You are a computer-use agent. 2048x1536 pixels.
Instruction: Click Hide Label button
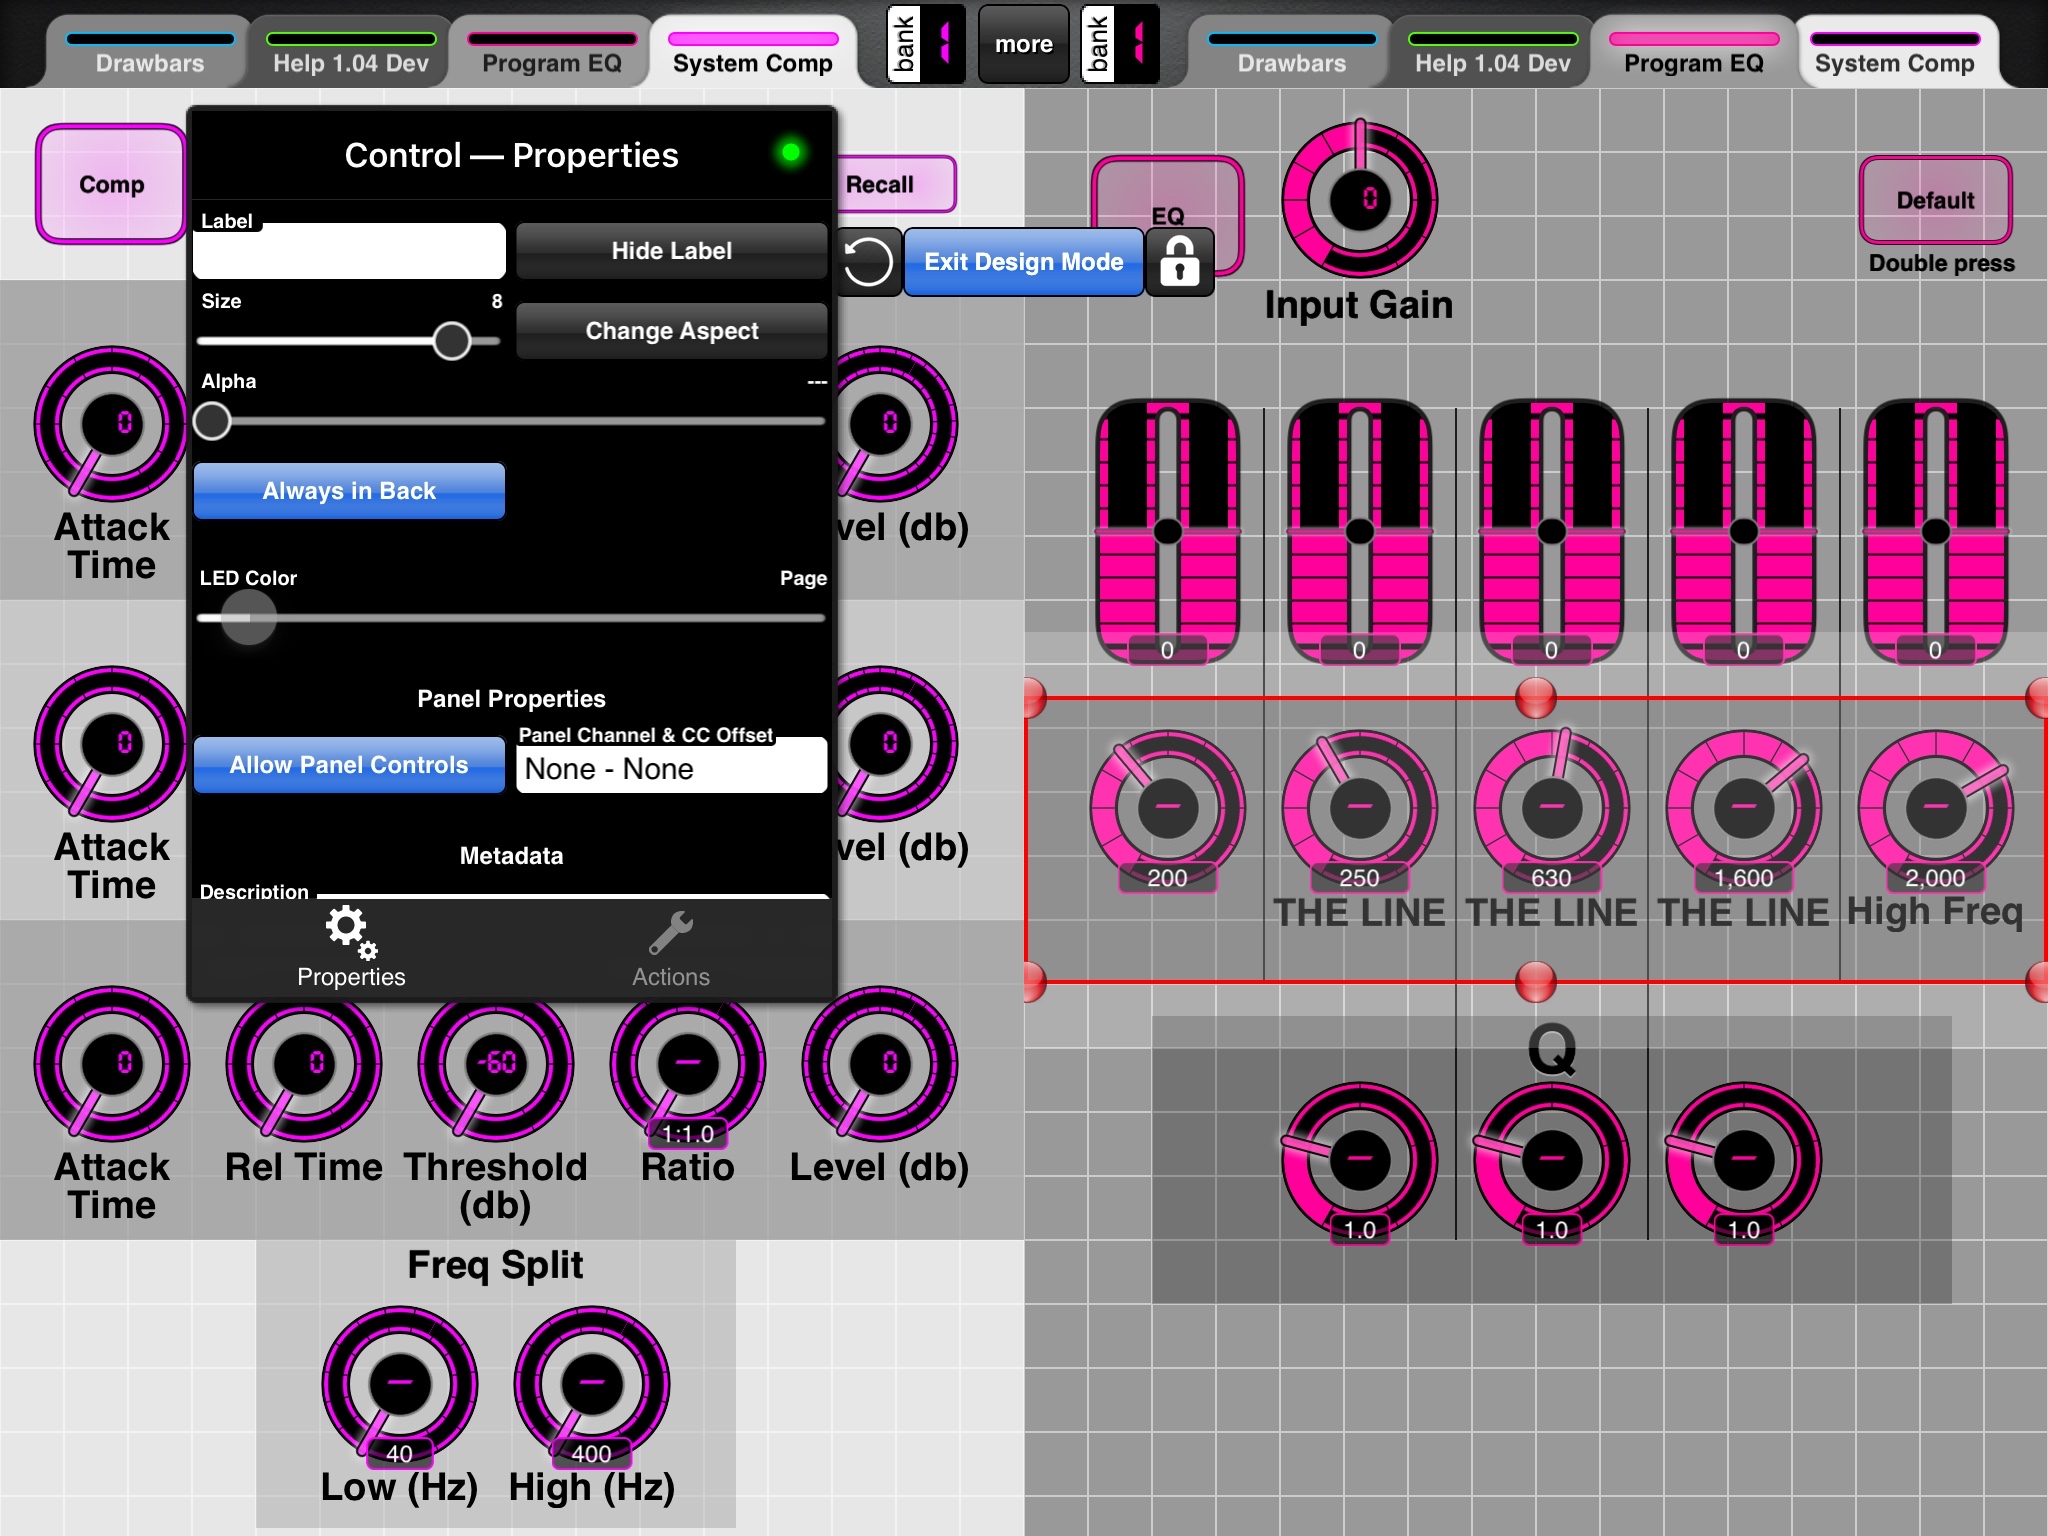pos(671,251)
